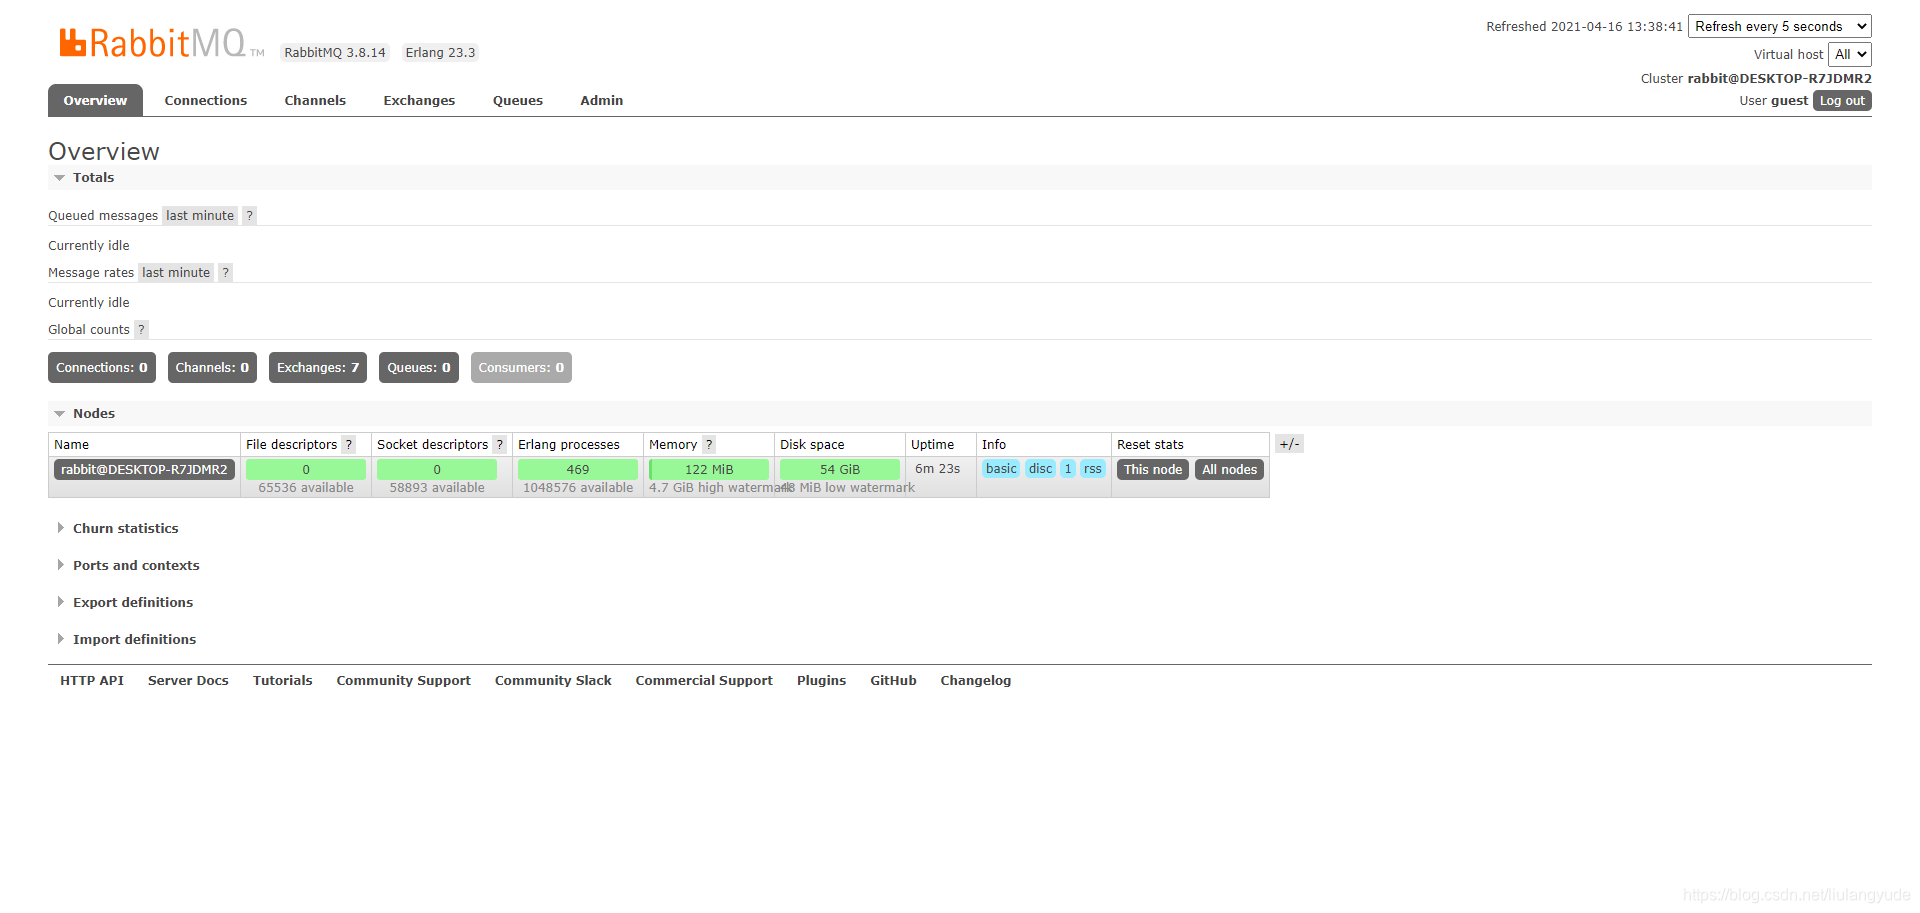Open the Virtual host dropdown
Image resolution: width=1920 pixels, height=913 pixels.
pos(1850,55)
